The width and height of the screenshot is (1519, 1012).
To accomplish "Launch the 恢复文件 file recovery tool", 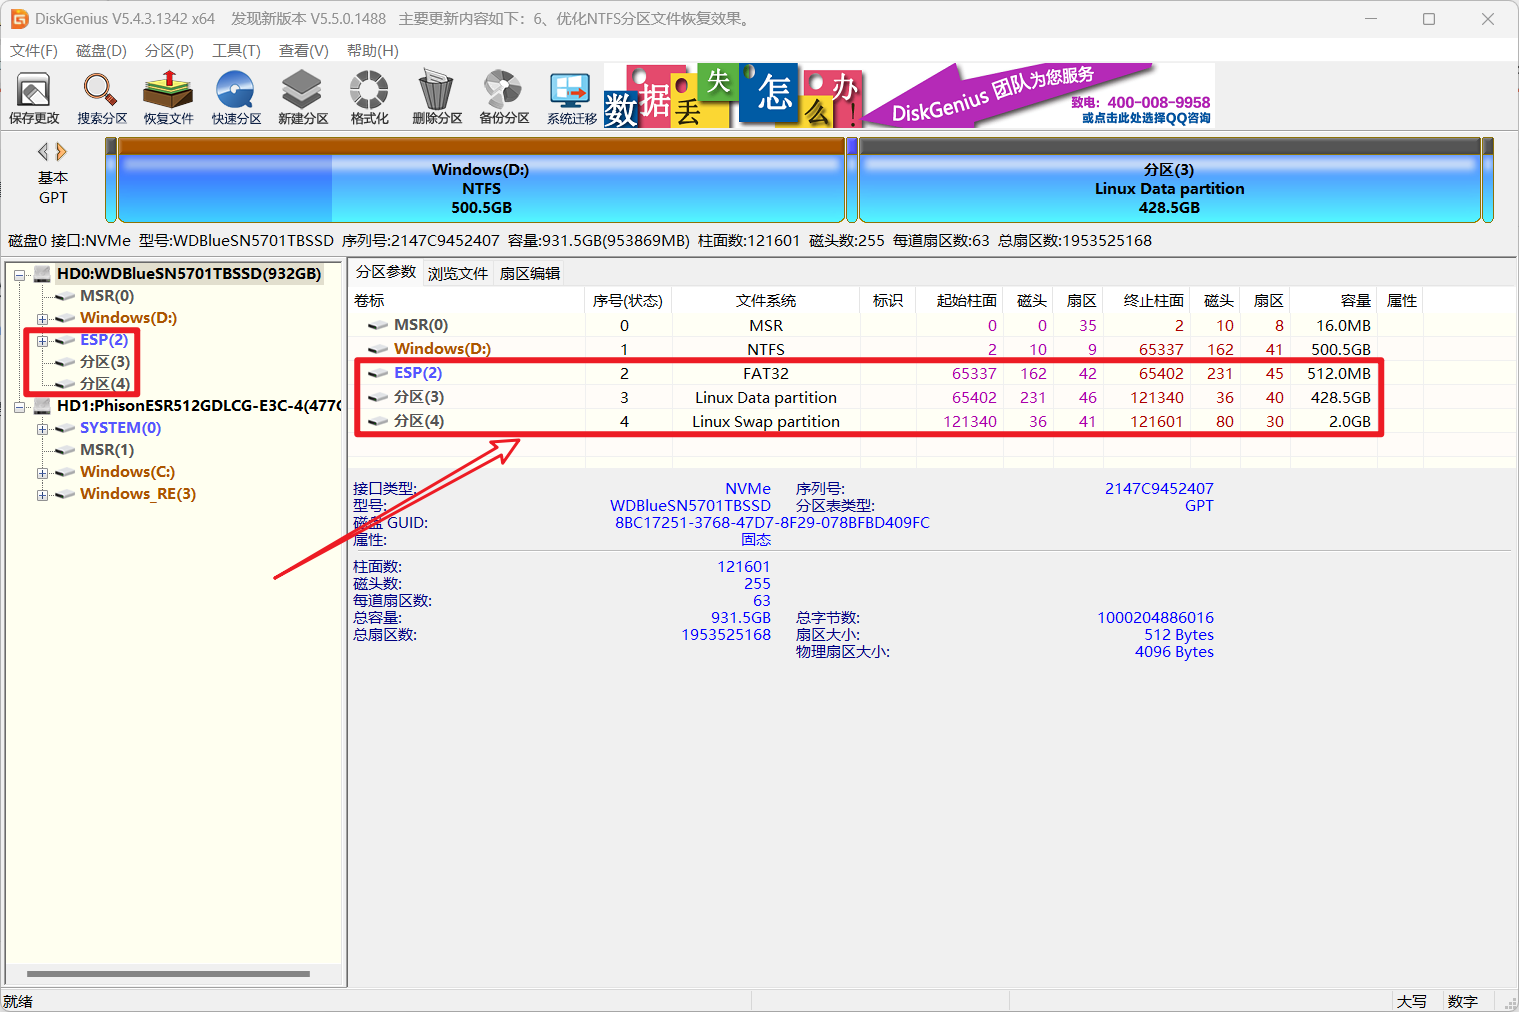I will 167,97.
